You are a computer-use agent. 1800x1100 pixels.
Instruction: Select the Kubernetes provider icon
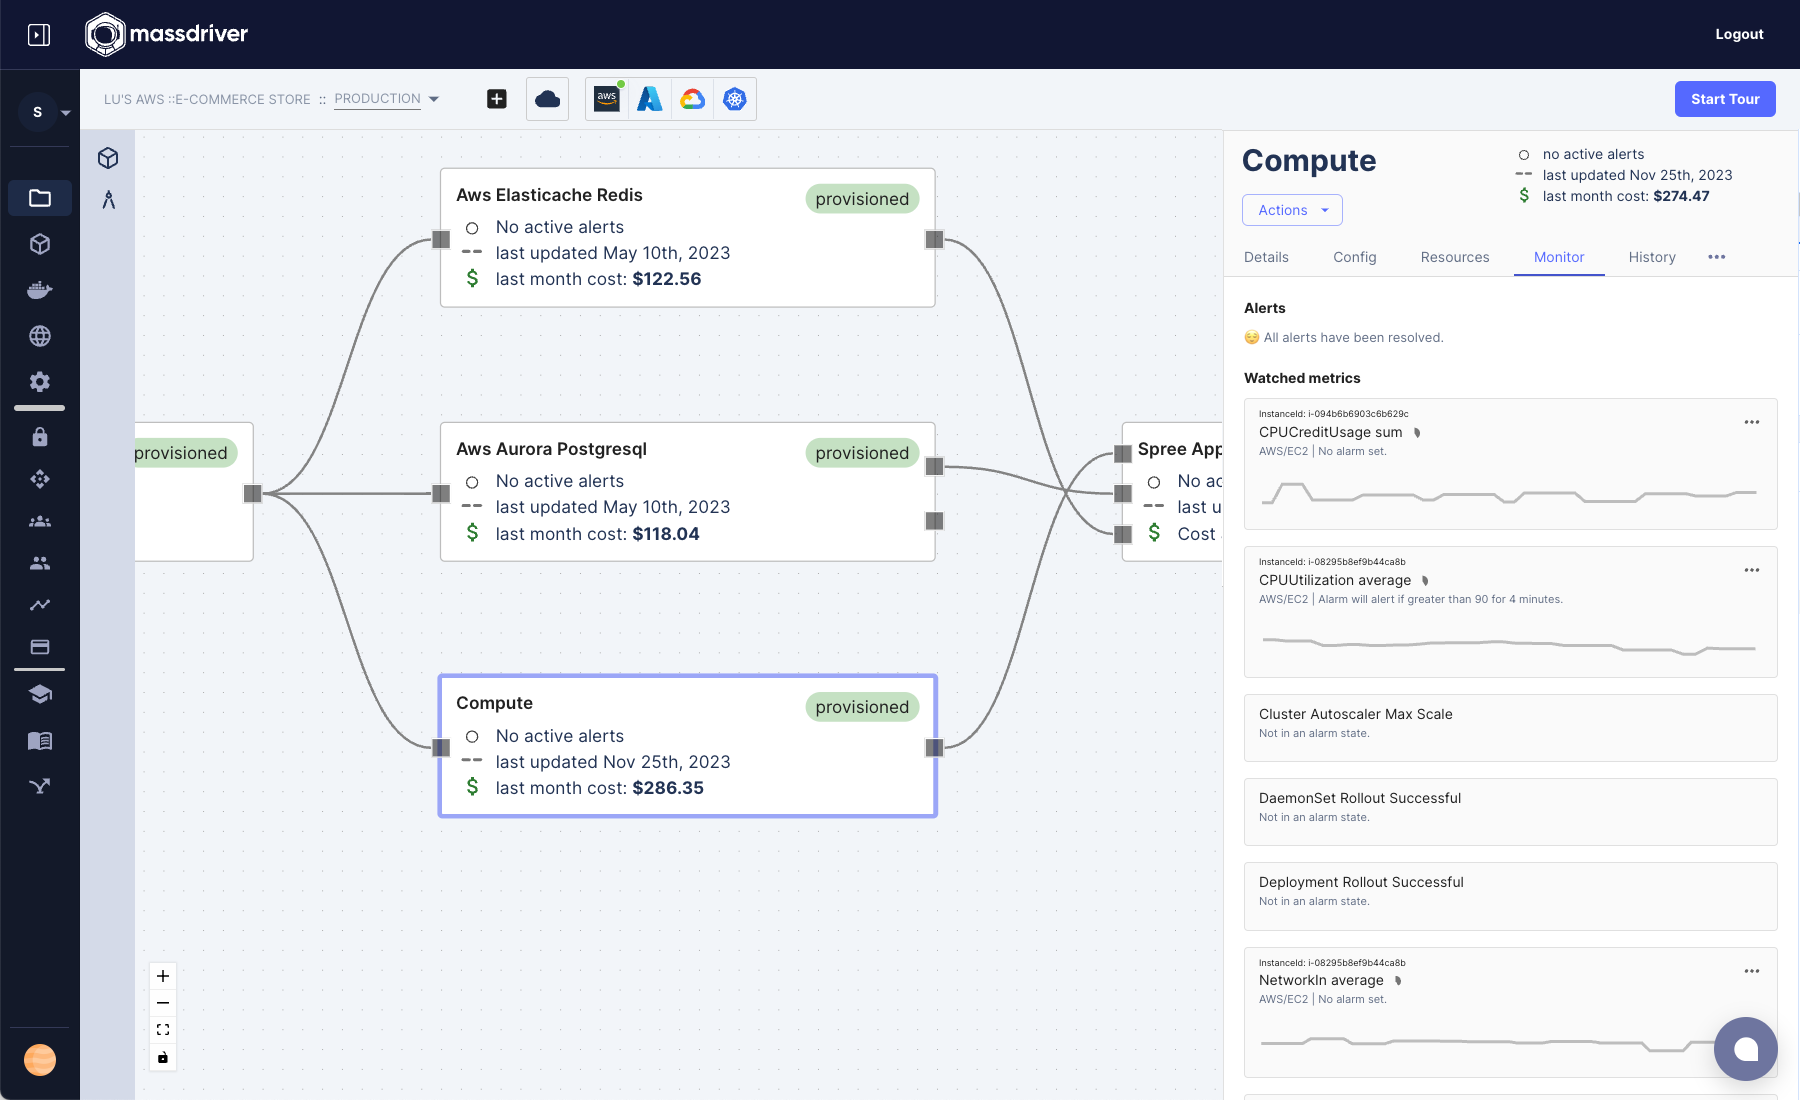(x=735, y=99)
